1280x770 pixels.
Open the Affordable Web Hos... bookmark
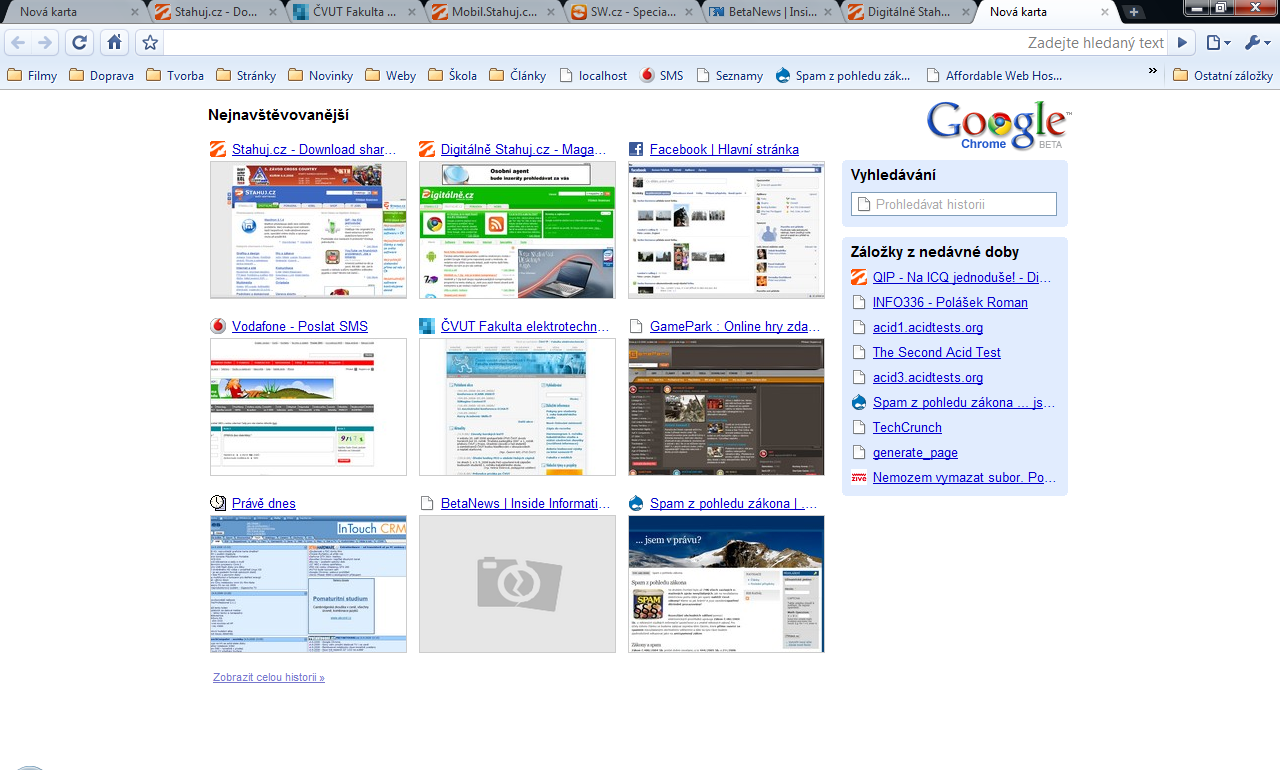point(995,75)
